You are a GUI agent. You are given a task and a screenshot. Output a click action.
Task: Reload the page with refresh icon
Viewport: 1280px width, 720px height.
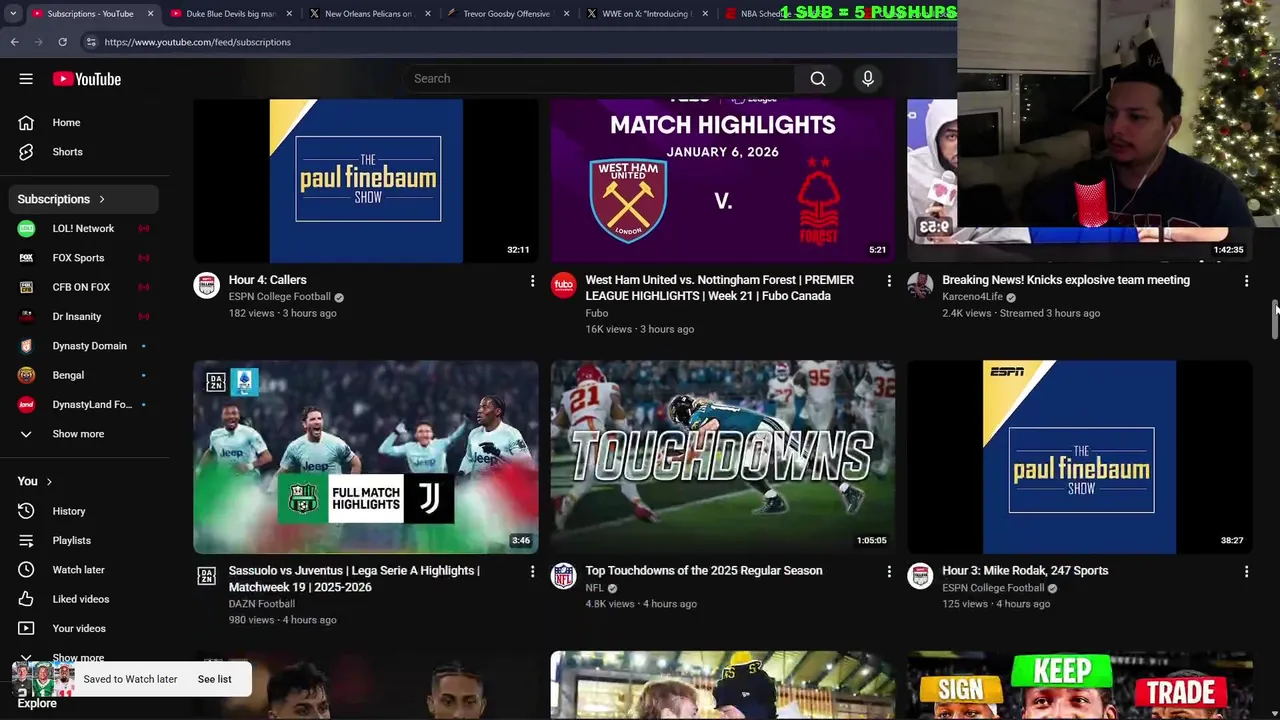(x=62, y=42)
